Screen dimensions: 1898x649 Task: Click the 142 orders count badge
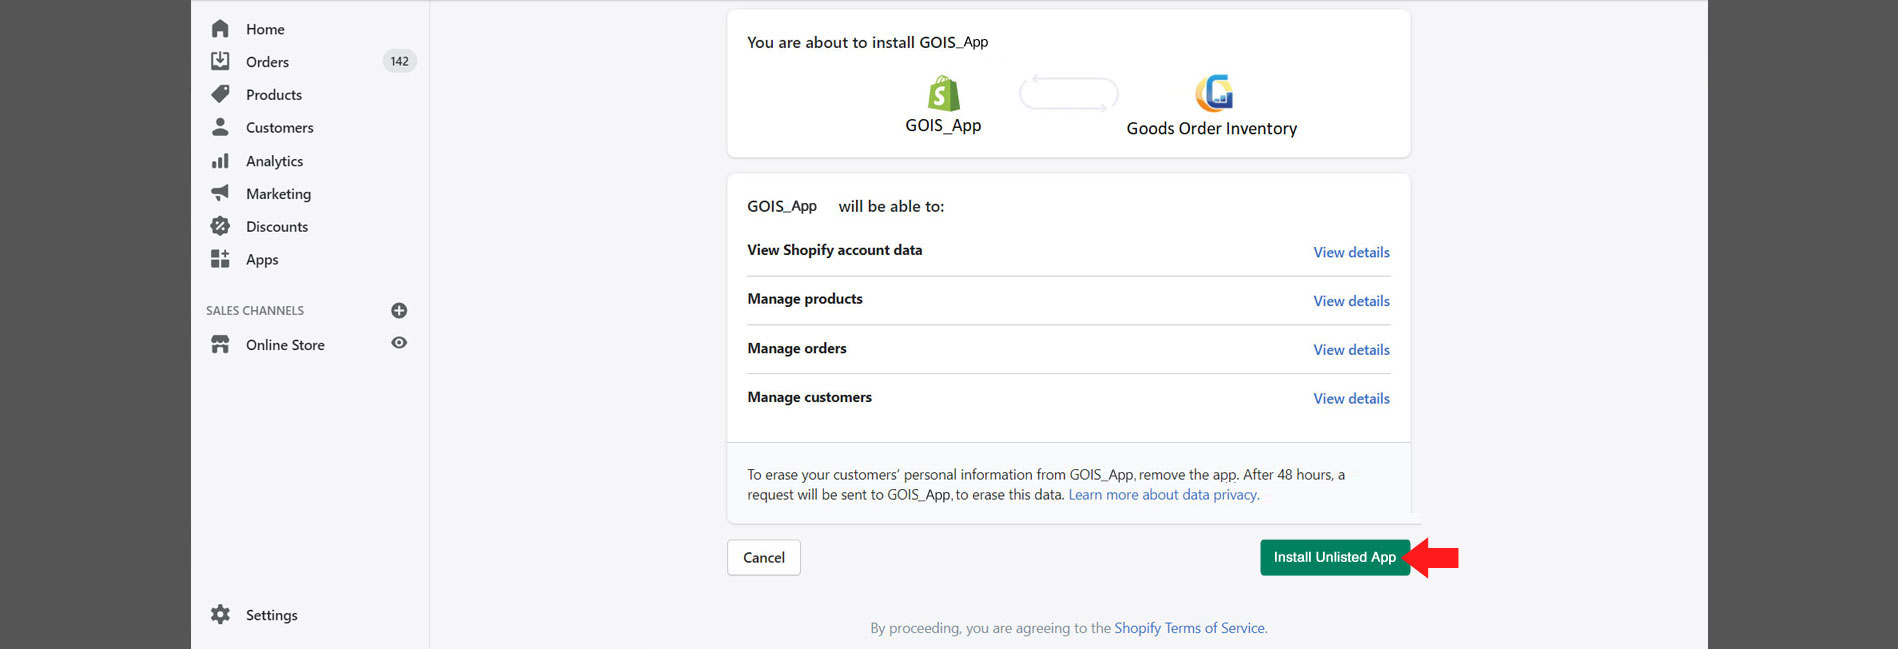[x=399, y=61]
